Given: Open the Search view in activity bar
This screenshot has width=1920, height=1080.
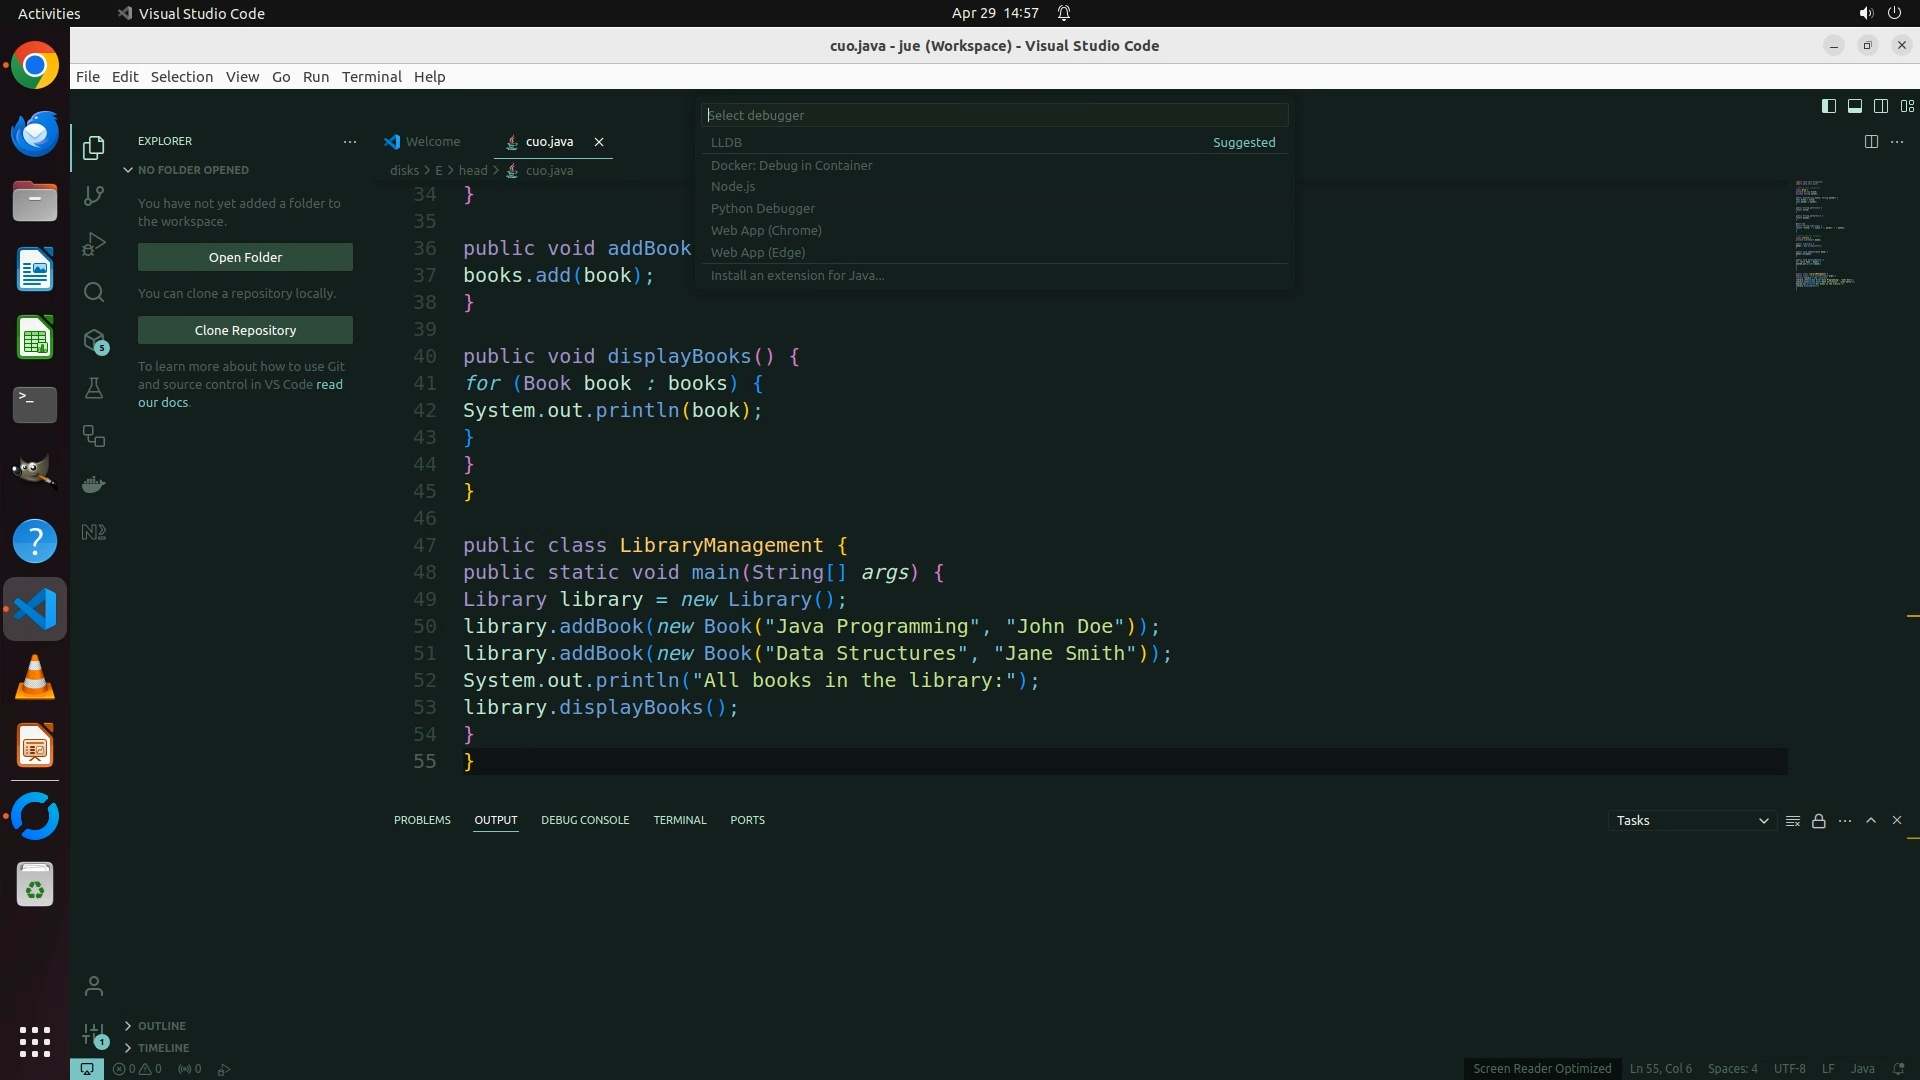Looking at the screenshot, I should pyautogui.click(x=94, y=292).
